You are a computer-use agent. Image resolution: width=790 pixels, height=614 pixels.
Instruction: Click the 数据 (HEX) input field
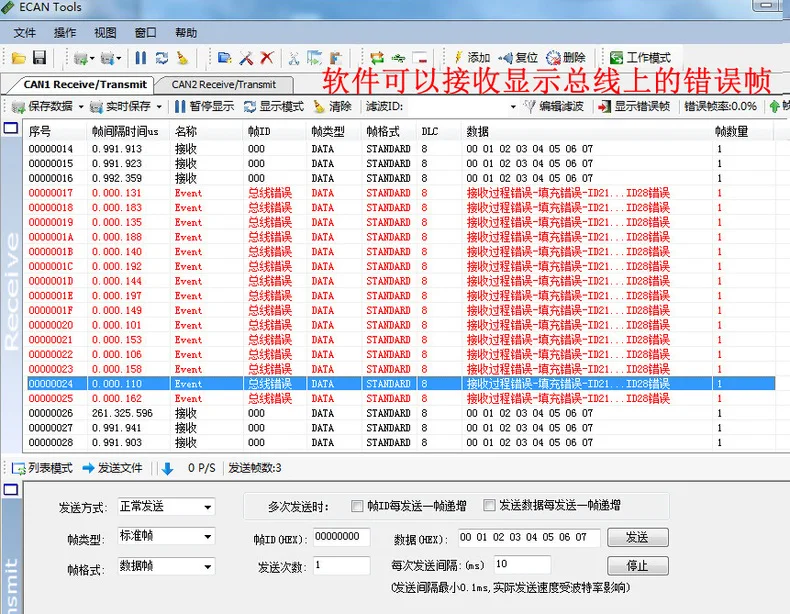click(529, 537)
